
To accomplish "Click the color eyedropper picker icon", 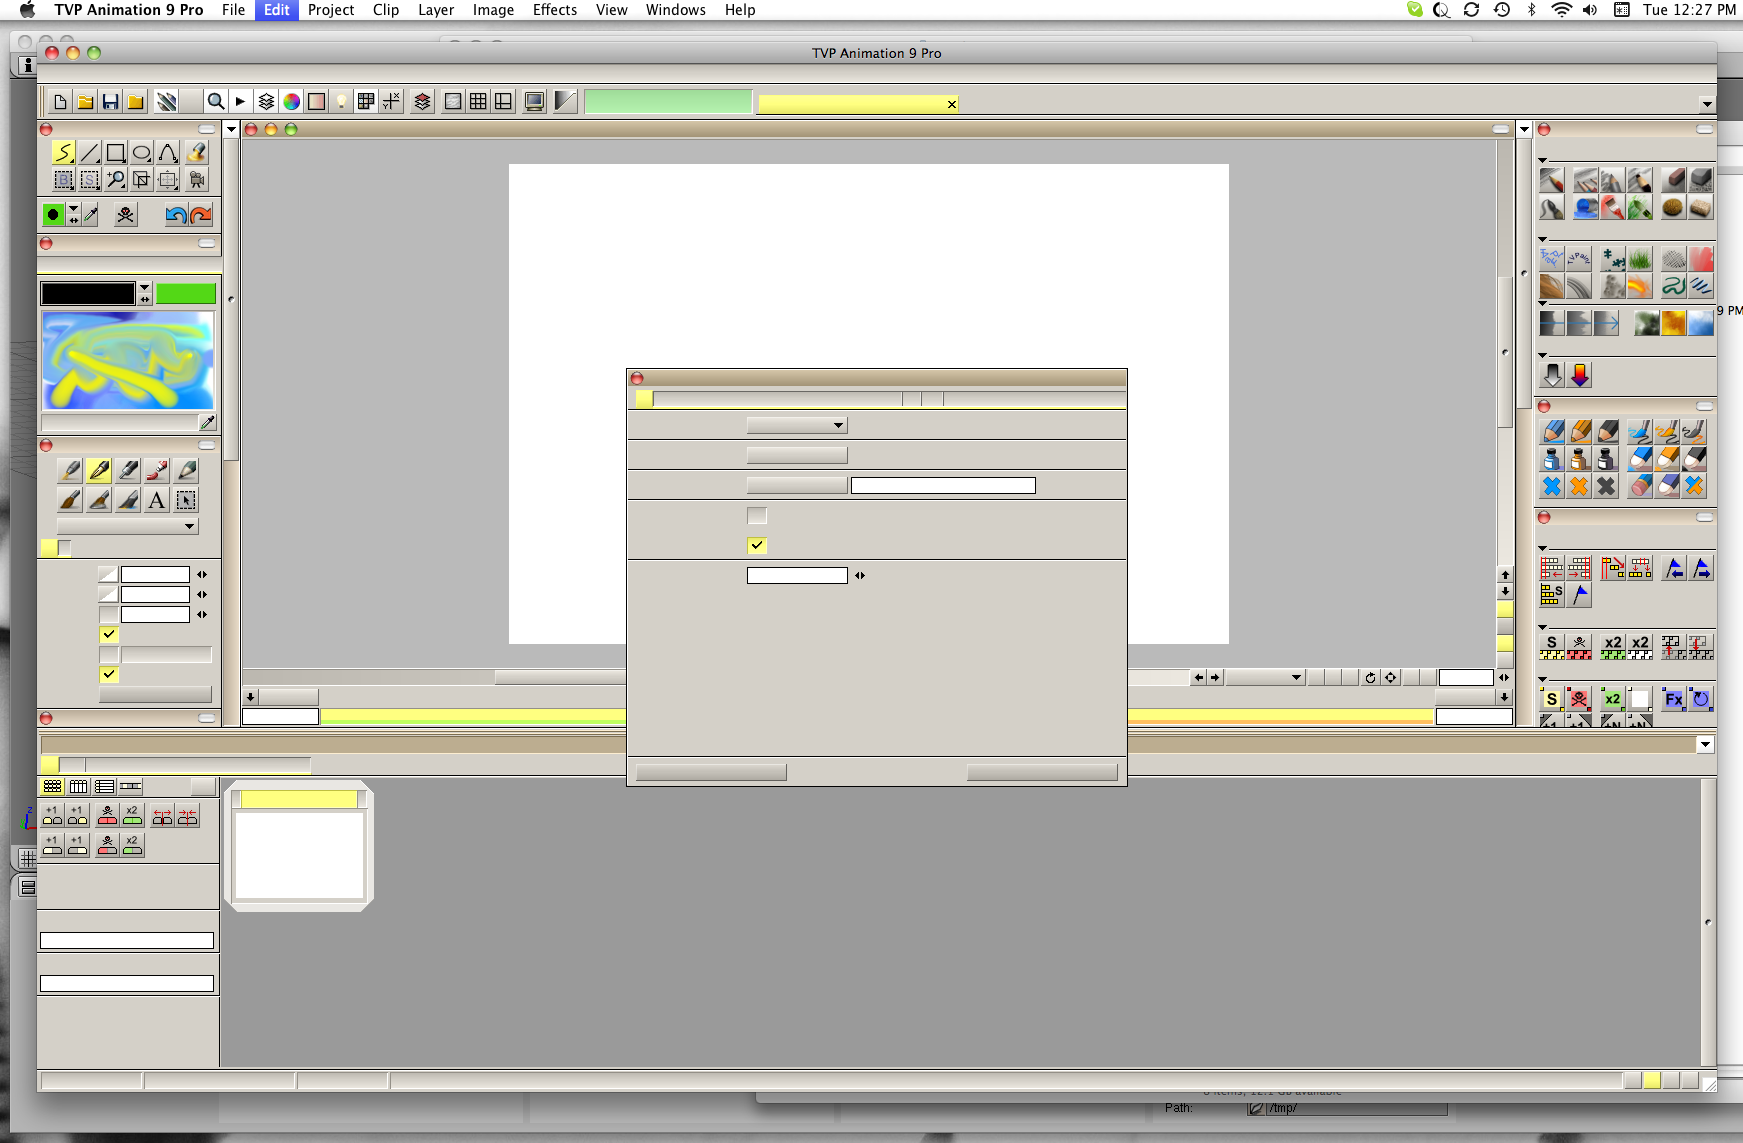I will (x=91, y=214).
